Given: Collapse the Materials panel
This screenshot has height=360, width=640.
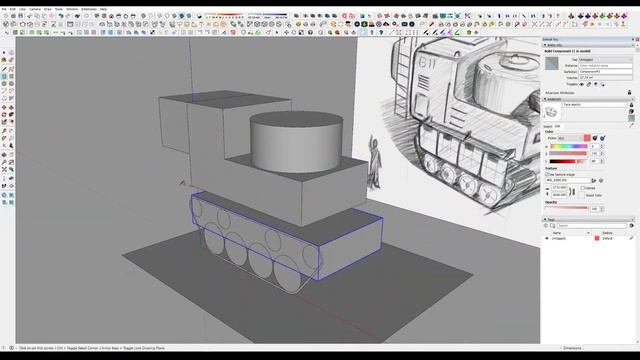Looking at the screenshot, I should pos(545,99).
